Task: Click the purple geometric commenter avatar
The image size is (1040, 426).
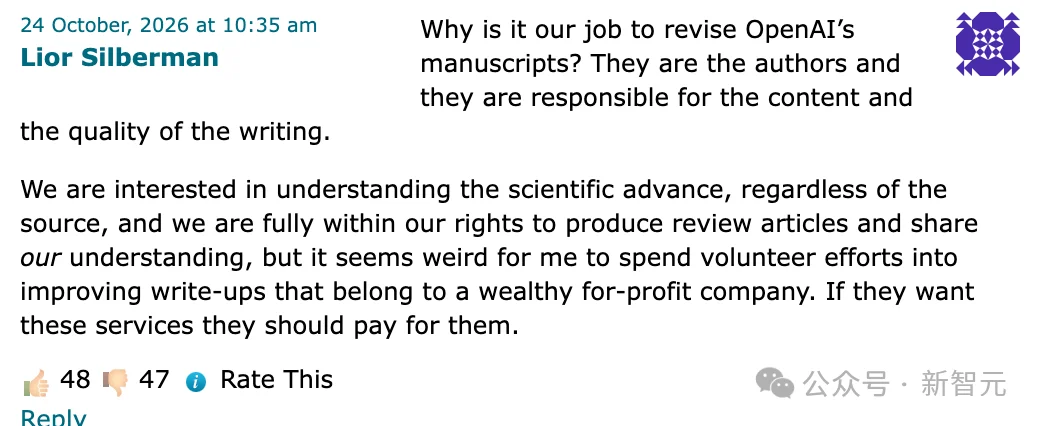Action: (x=988, y=44)
